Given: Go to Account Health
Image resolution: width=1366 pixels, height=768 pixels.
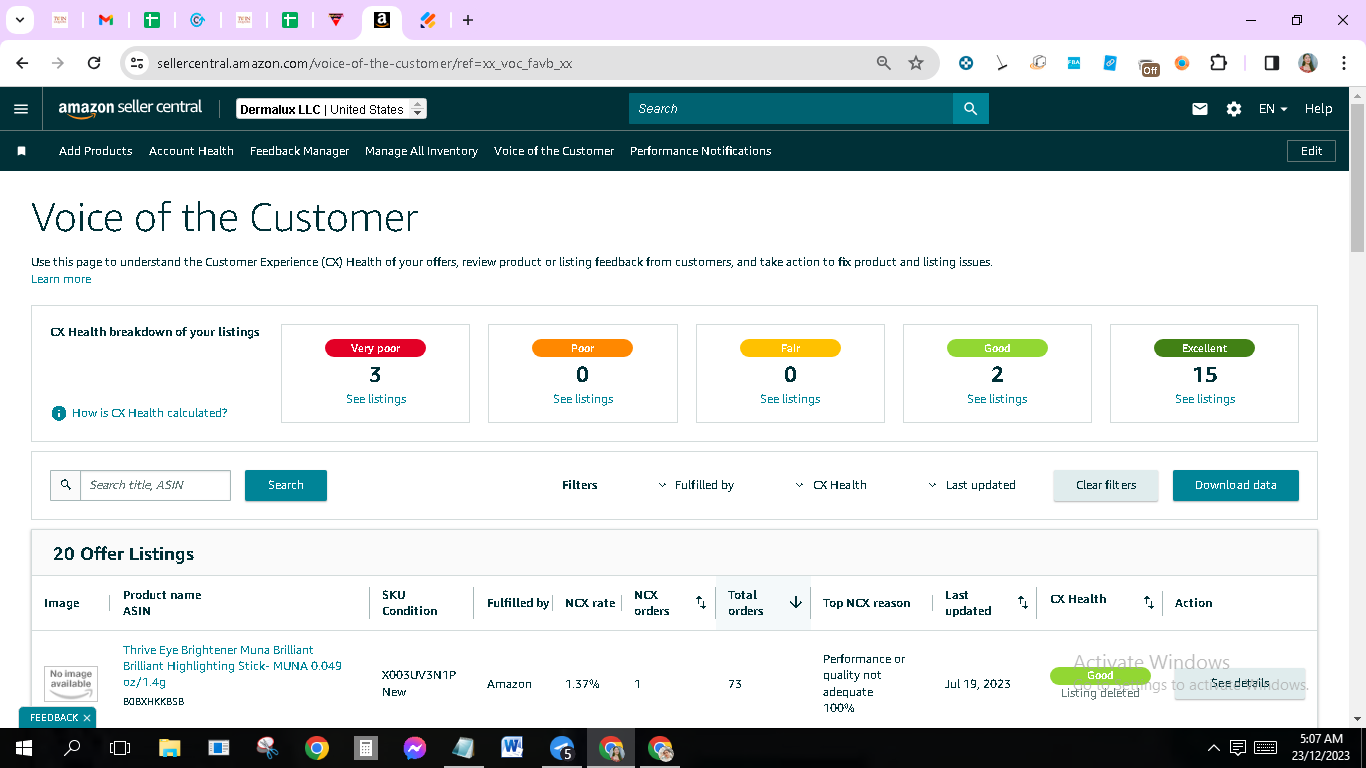Looking at the screenshot, I should click(x=191, y=151).
